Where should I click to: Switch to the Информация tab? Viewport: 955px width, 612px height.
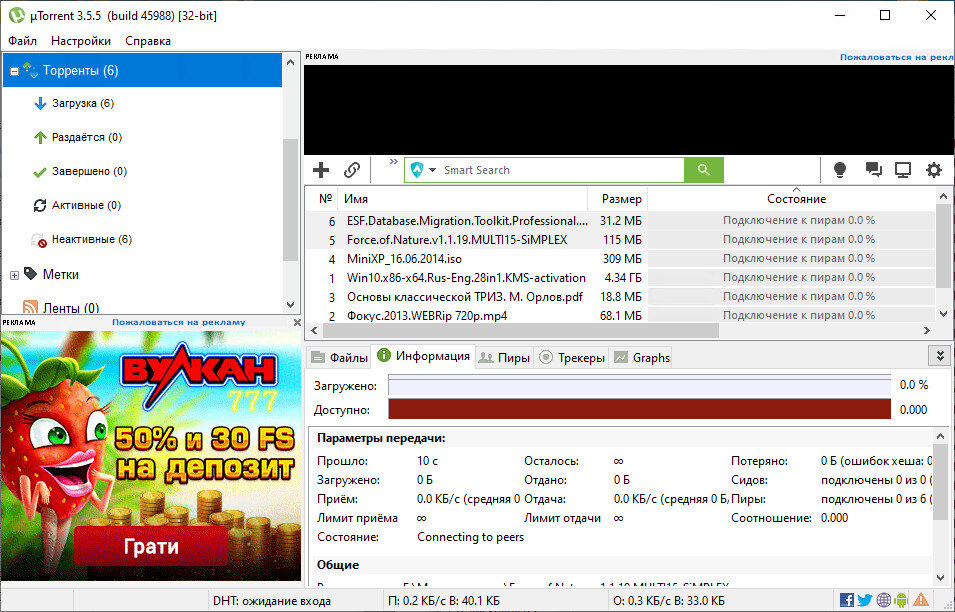point(424,356)
